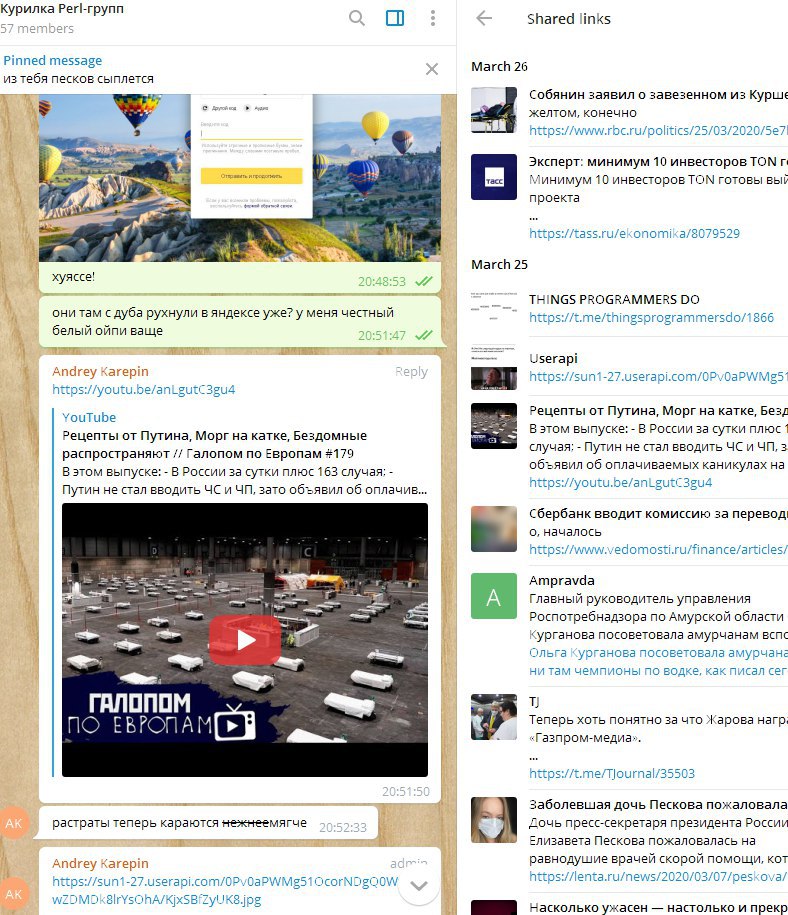This screenshot has width=788, height=915.
Task: Open the TJ shared entry thumbnail
Action: click(x=494, y=717)
